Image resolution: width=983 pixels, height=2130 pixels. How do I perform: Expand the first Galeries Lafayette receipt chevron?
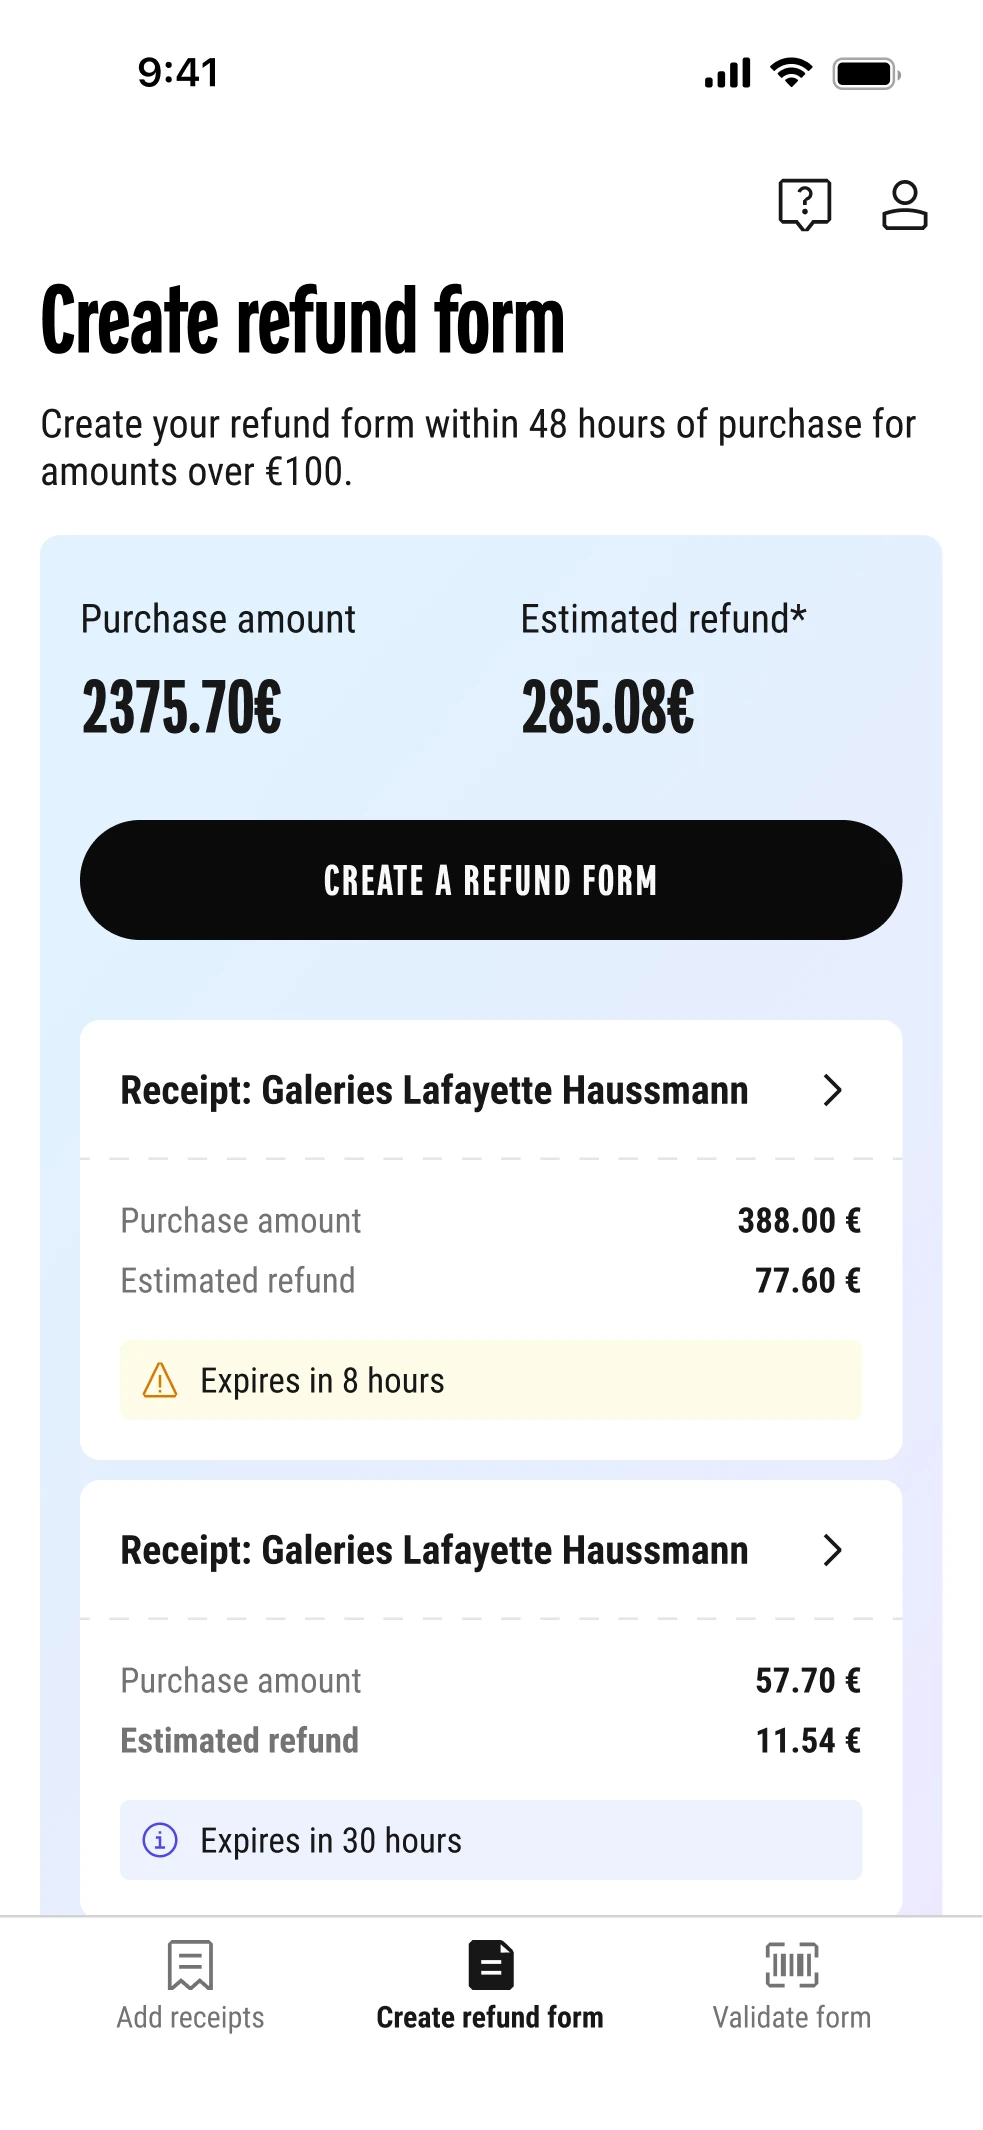tap(832, 1090)
